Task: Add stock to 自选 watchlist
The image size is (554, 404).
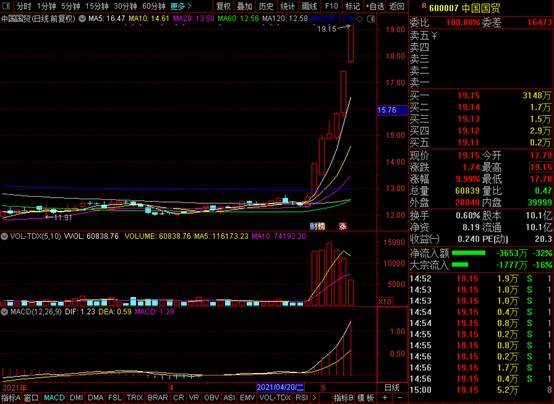Action: pos(375,6)
